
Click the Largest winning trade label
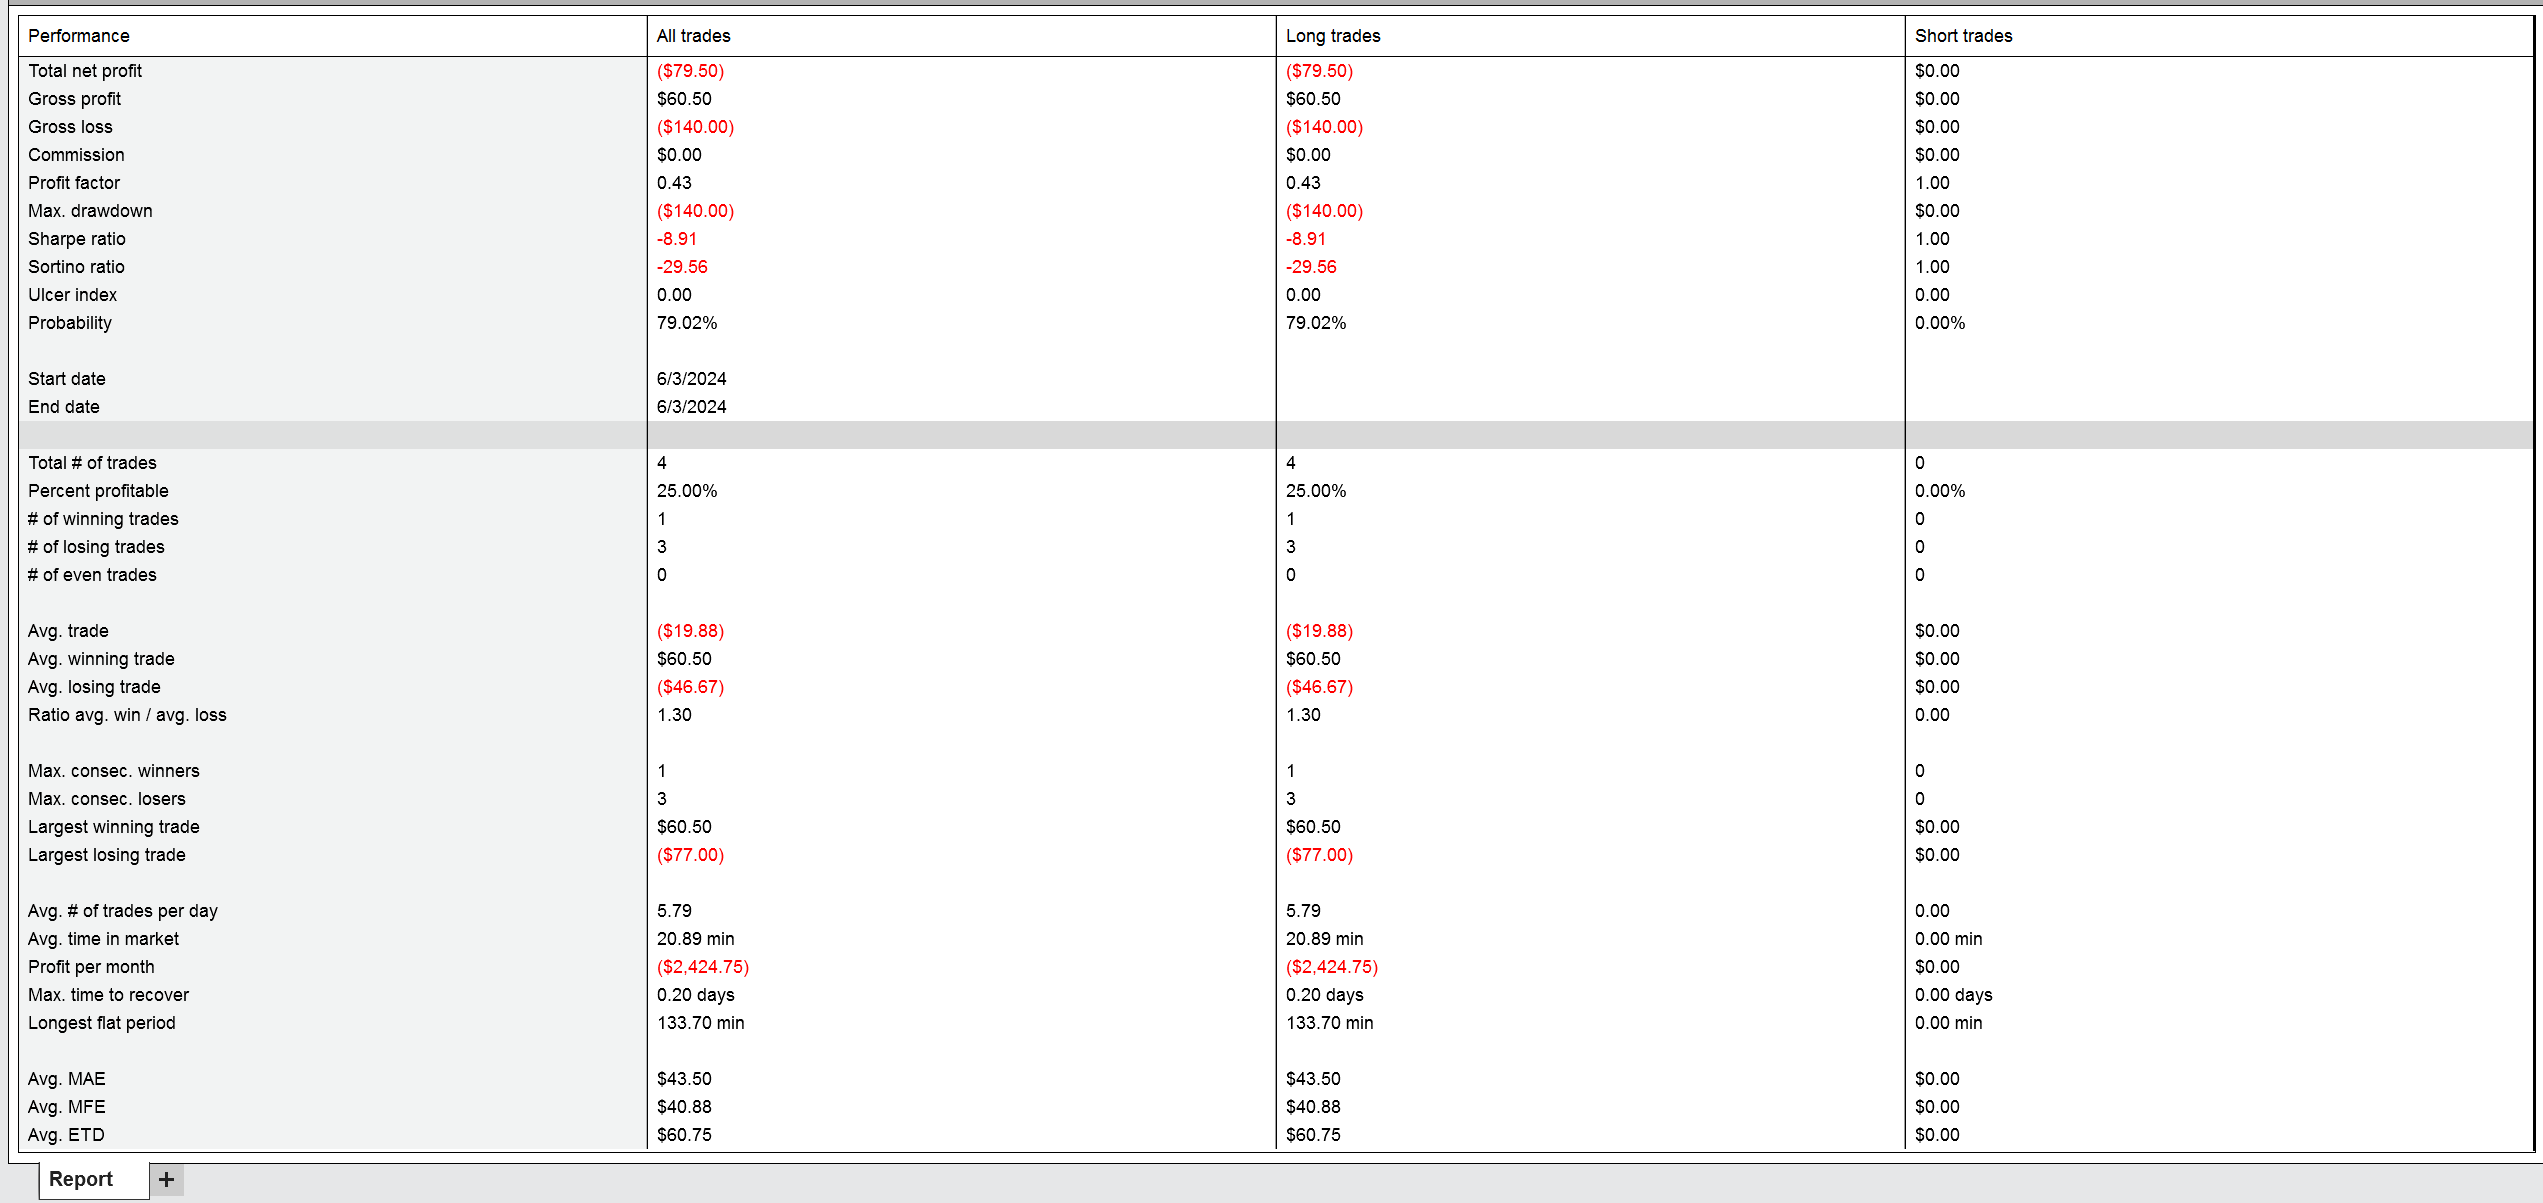coord(114,827)
